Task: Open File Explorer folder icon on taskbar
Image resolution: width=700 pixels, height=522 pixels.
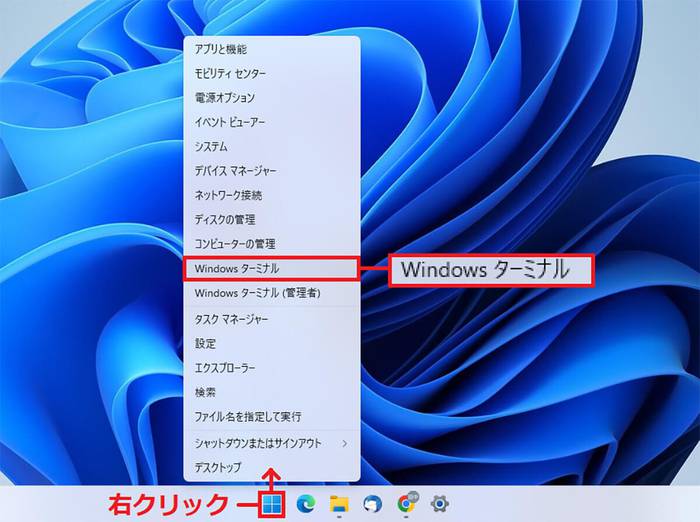Action: point(339,504)
